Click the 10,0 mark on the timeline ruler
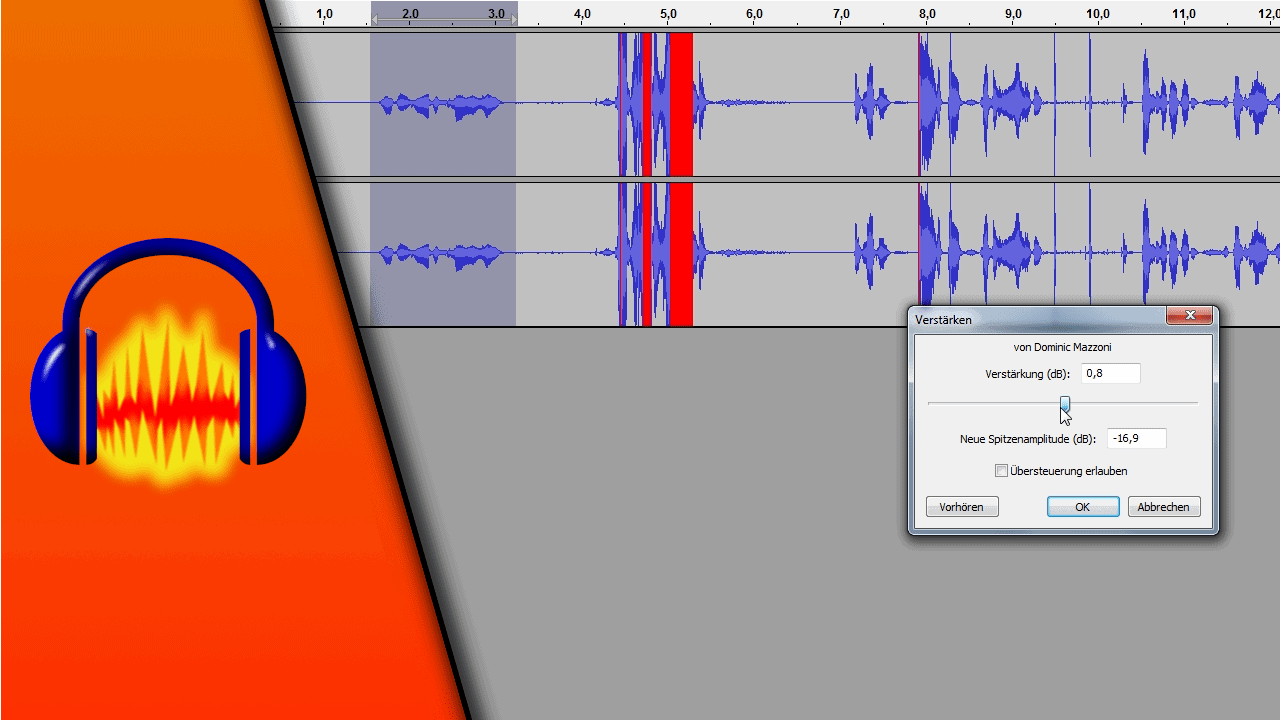 [x=1097, y=14]
